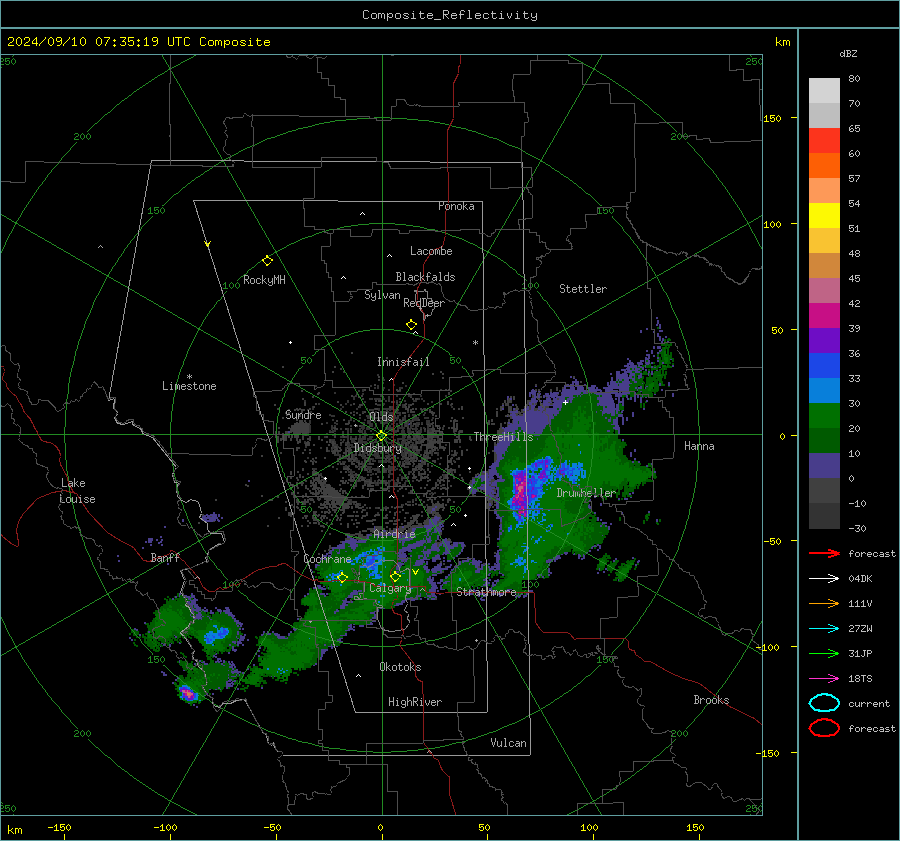The width and height of the screenshot is (900, 841).
Task: Click the Cochrane city label
Action: pos(327,559)
